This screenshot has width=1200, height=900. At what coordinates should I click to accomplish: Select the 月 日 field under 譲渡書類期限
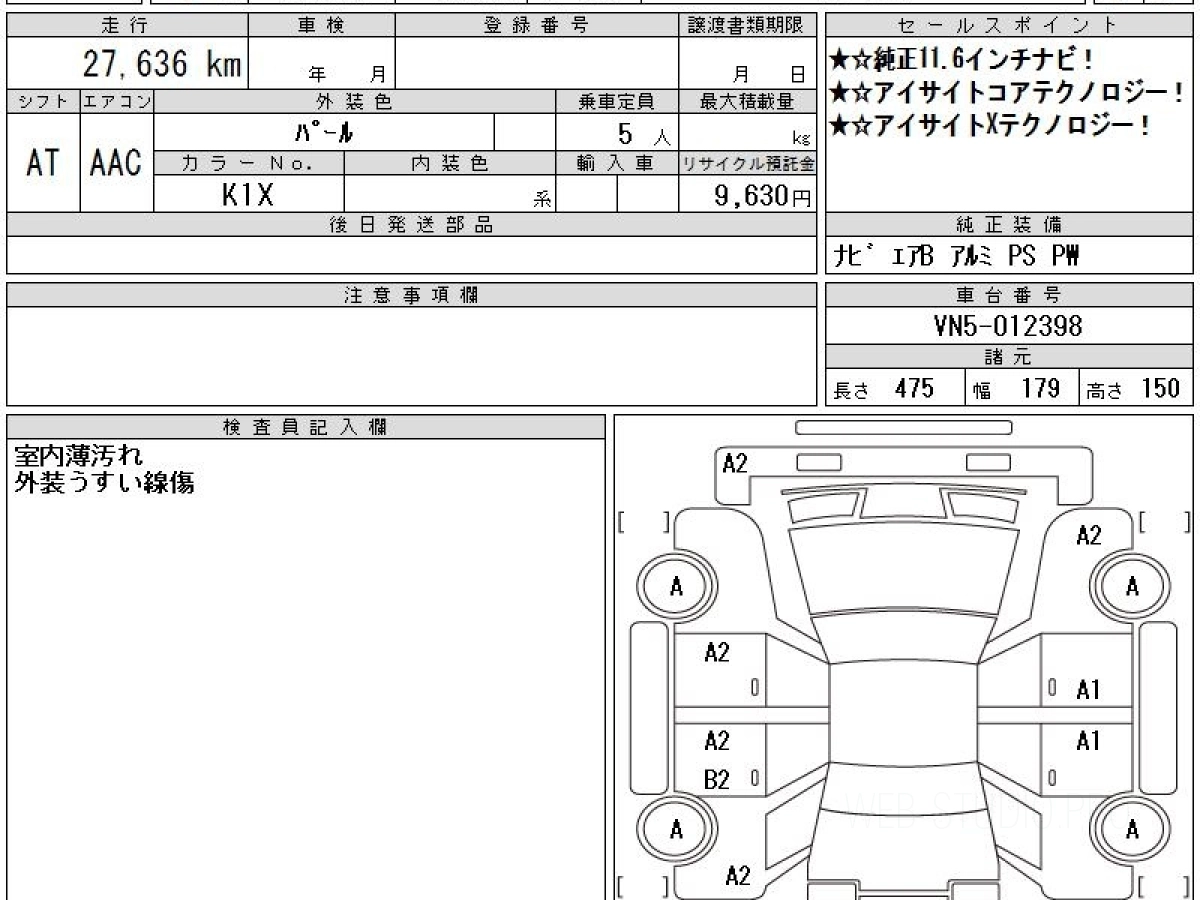769,73
